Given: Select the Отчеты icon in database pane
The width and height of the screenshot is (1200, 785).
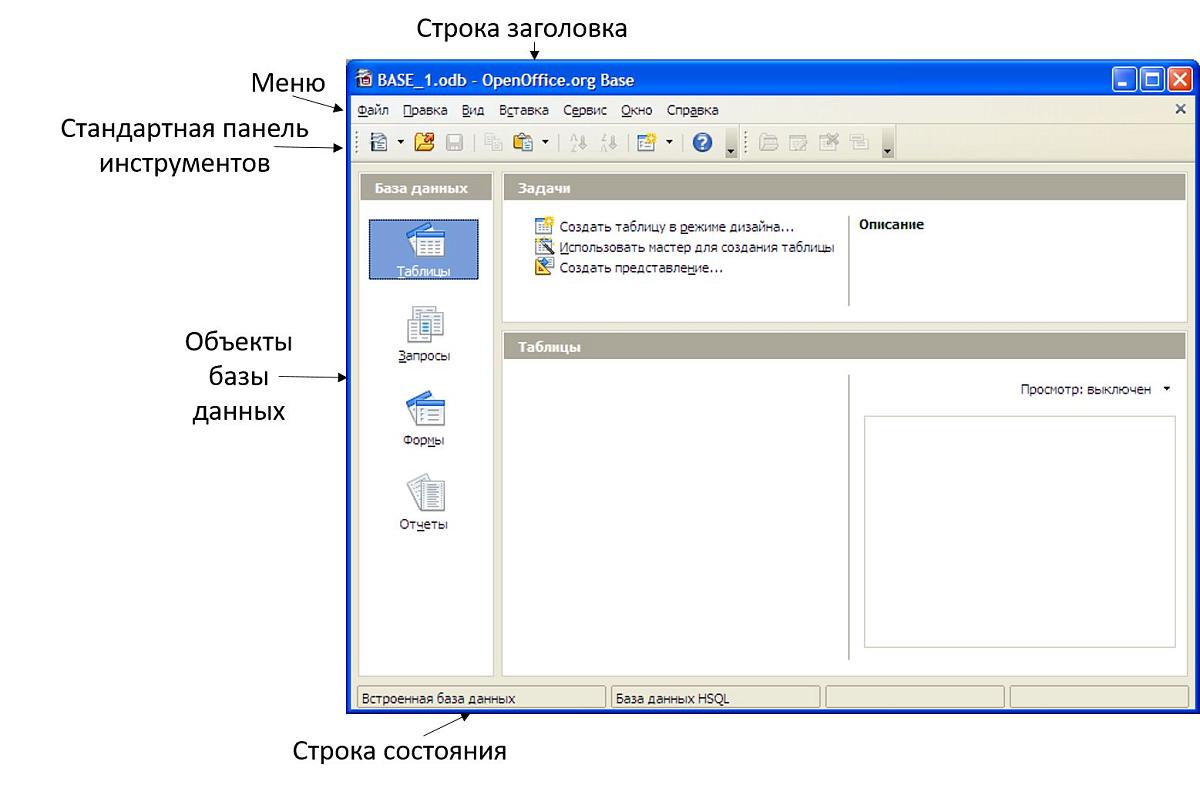Looking at the screenshot, I should click(x=424, y=503).
